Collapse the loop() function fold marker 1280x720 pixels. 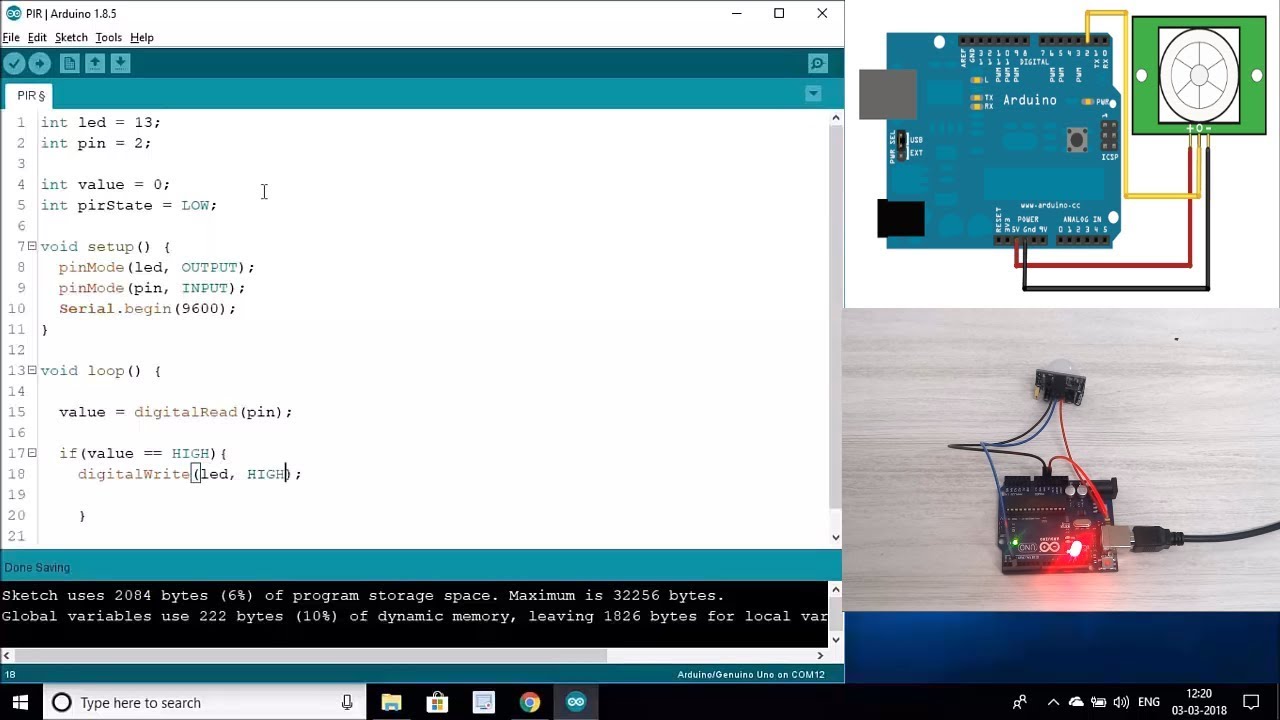pyautogui.click(x=32, y=370)
